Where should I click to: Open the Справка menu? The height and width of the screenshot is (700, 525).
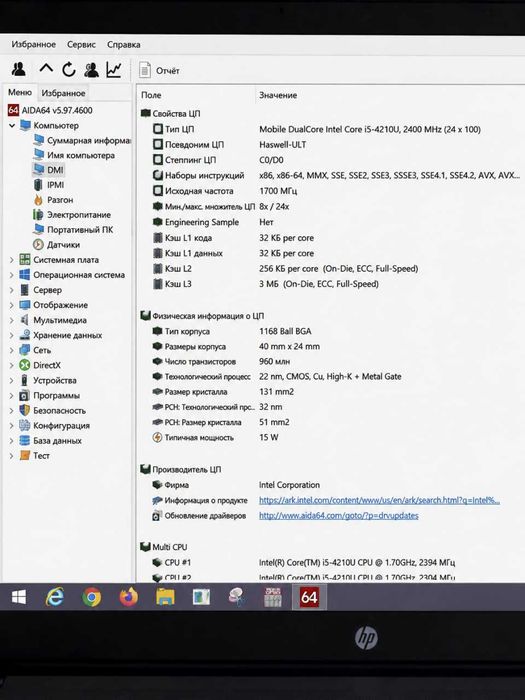click(x=124, y=45)
